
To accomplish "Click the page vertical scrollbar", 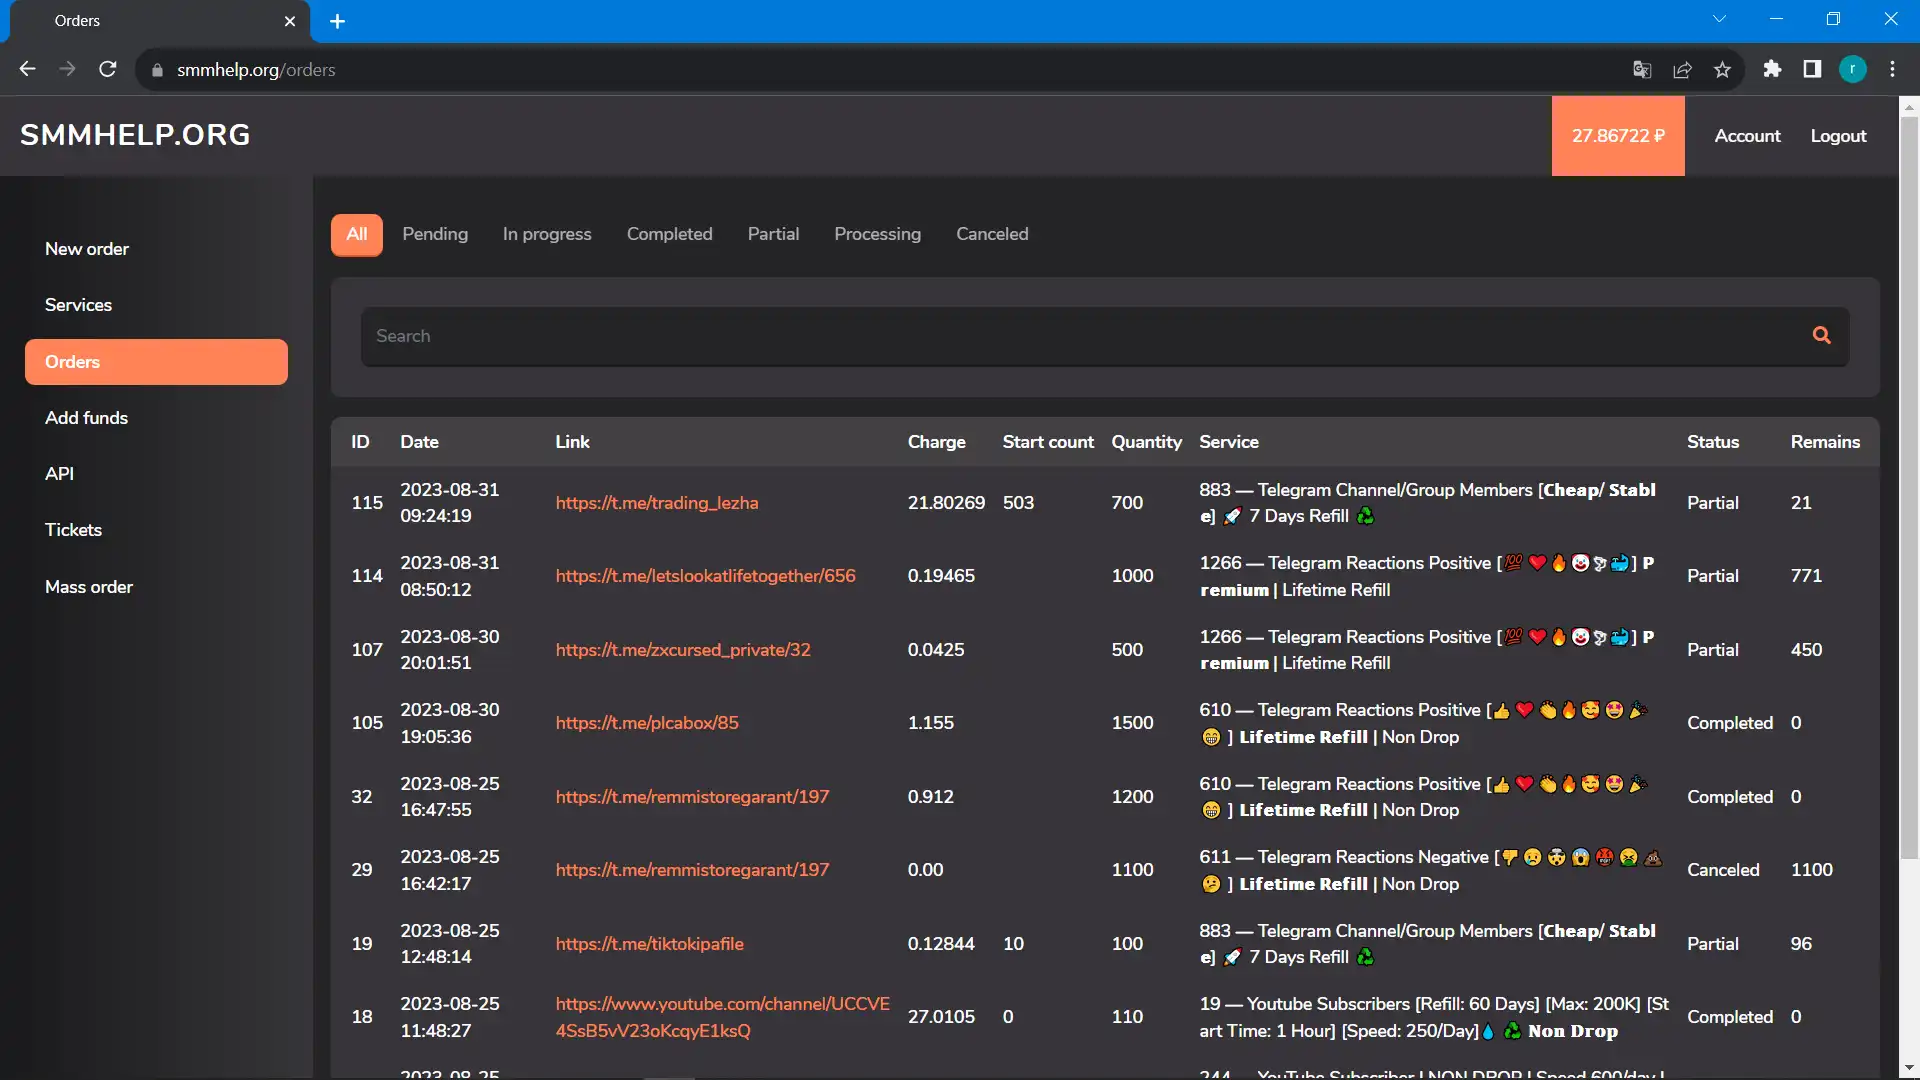I will 1909,489.
